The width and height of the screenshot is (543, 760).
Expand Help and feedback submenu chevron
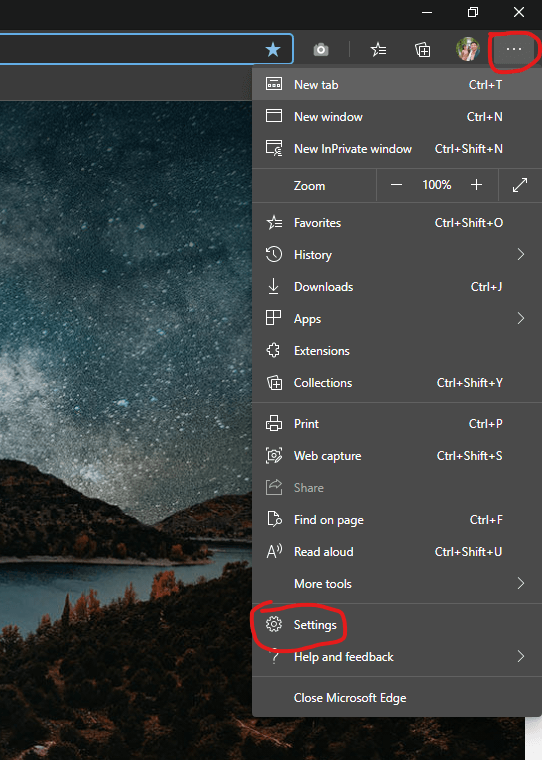(x=521, y=656)
